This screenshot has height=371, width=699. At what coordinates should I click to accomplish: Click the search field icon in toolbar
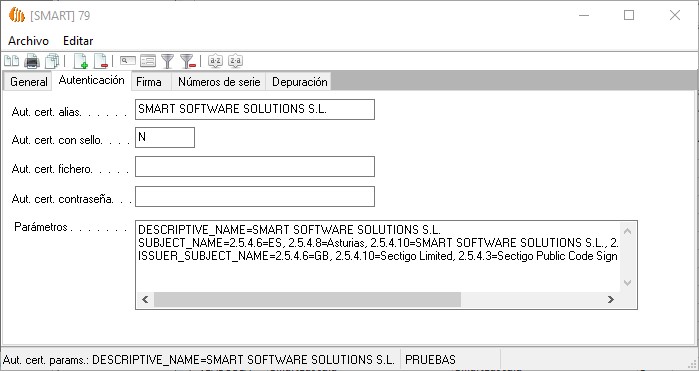[128, 61]
